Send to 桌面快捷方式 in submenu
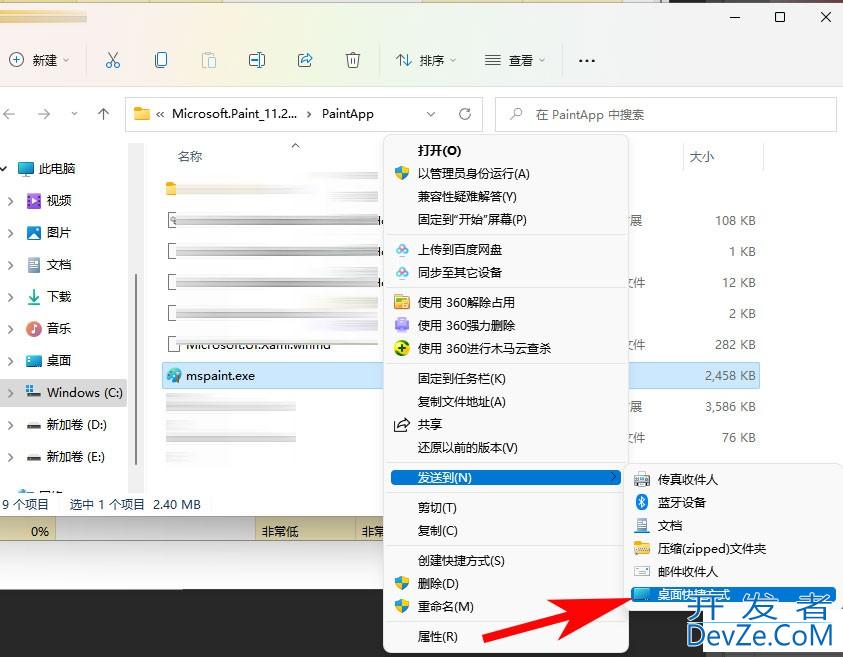This screenshot has height=657, width=843. 733,594
